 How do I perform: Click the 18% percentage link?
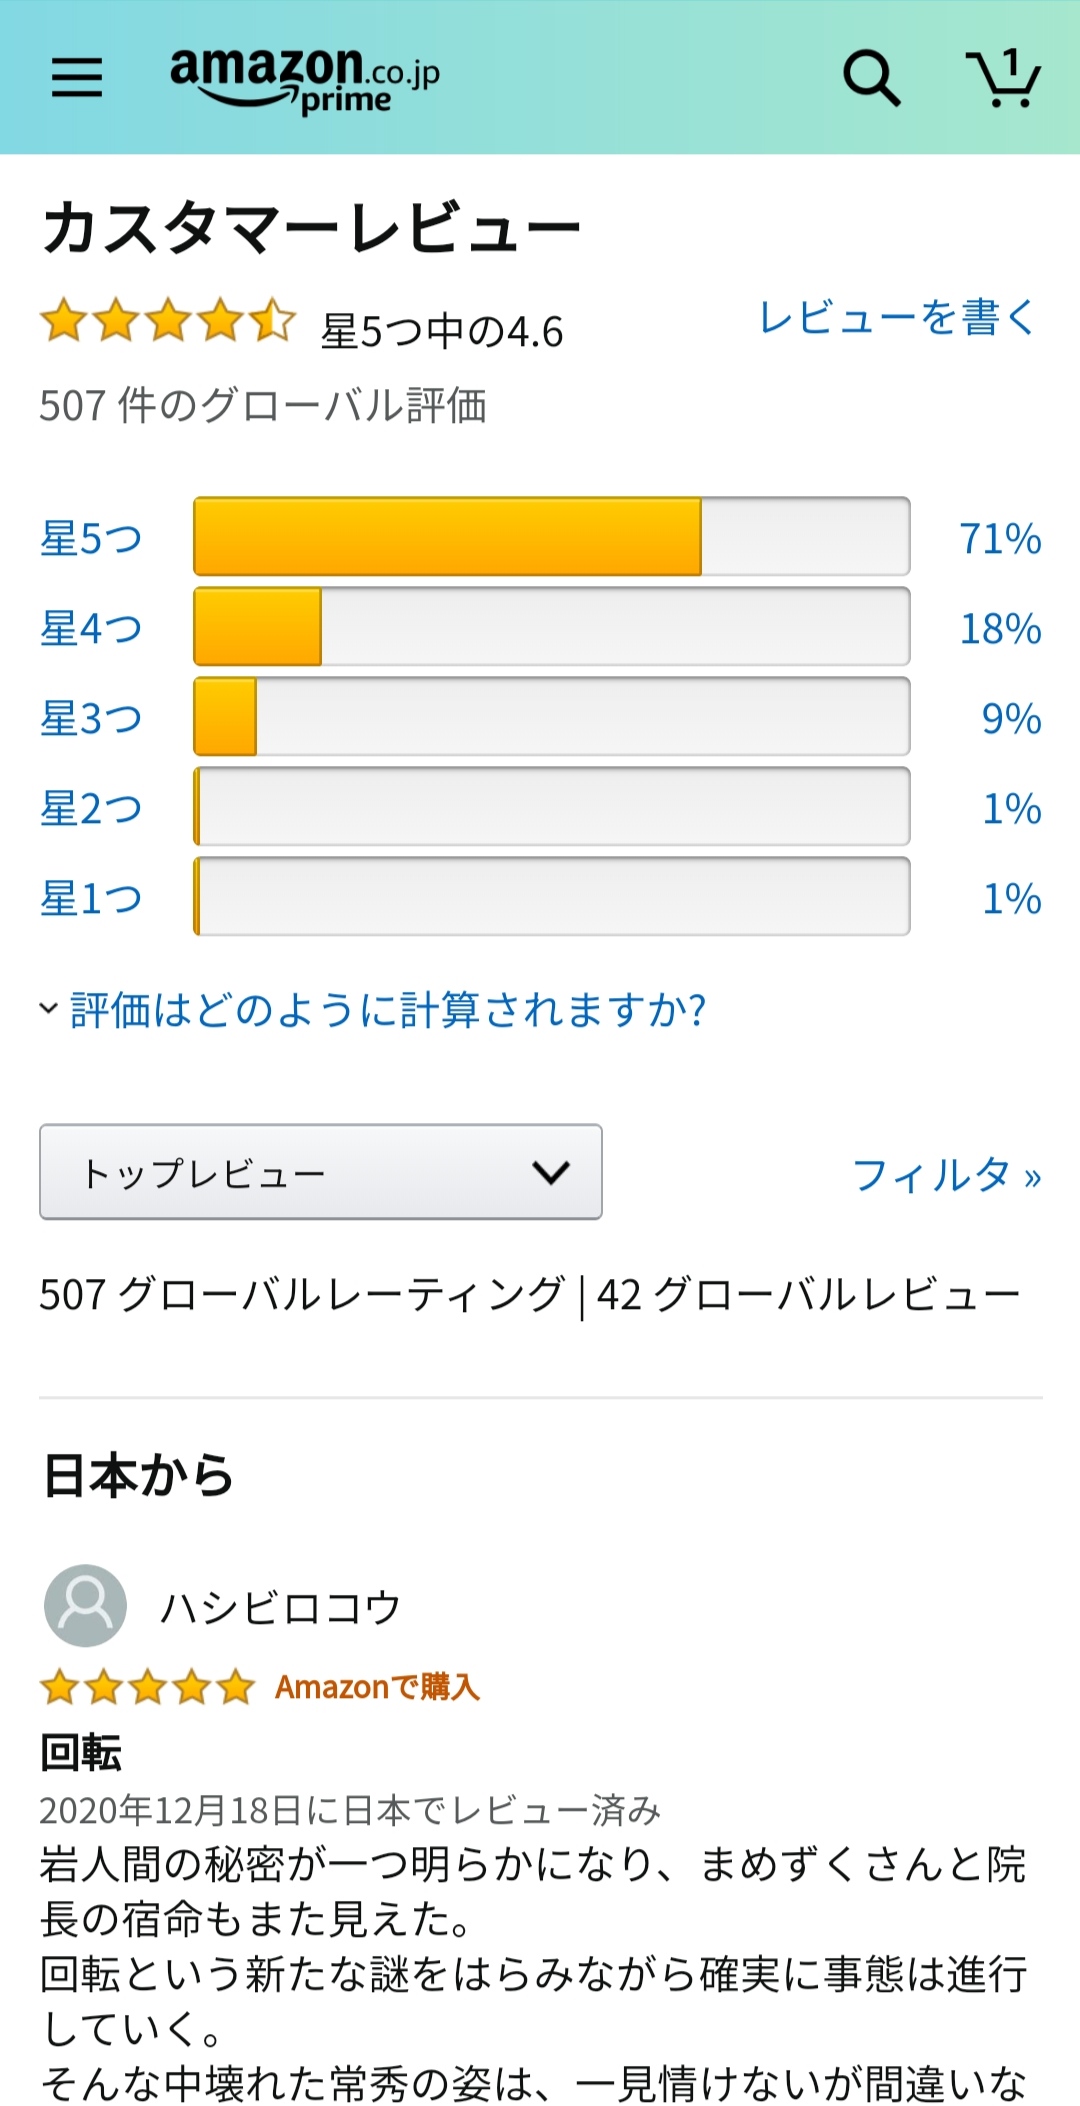point(1000,628)
